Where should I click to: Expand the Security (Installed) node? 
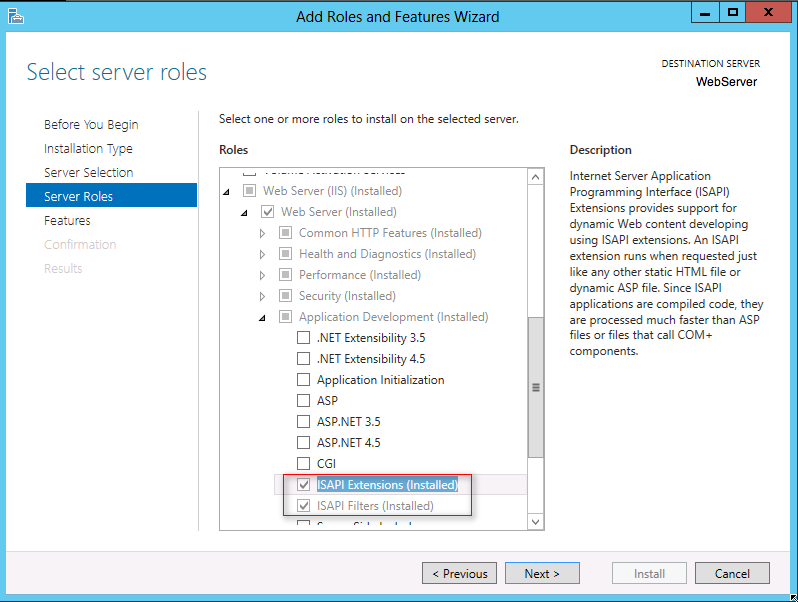pyautogui.click(x=263, y=296)
